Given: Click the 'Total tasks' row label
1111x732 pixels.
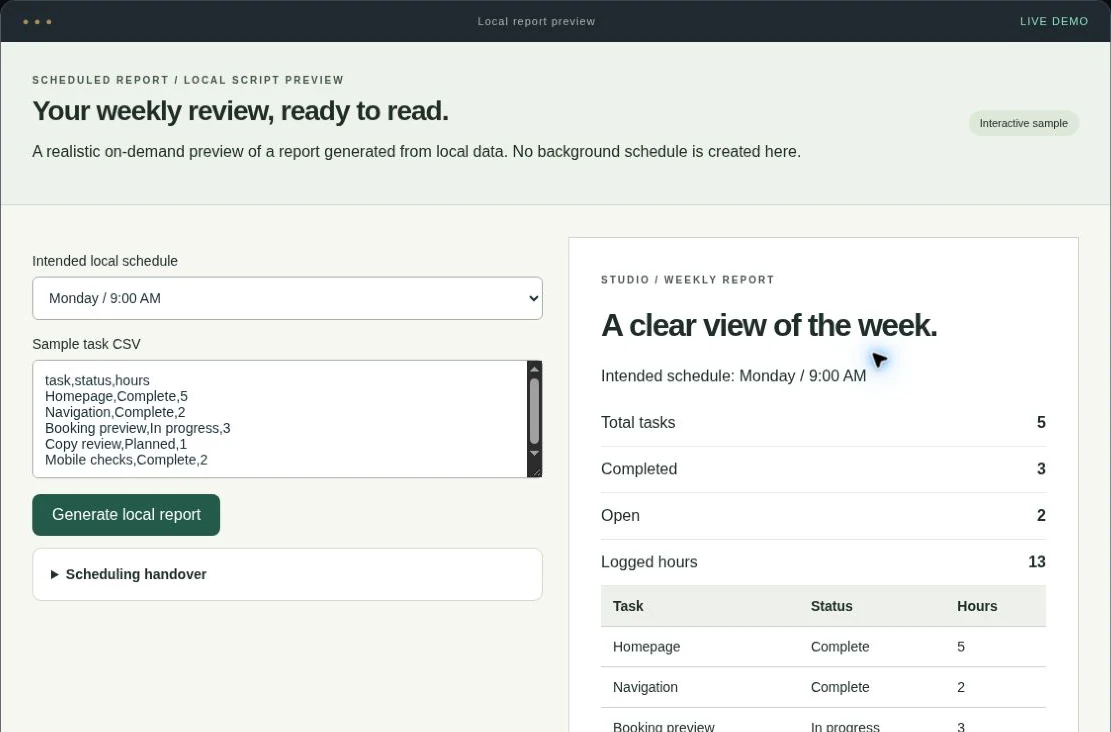Looking at the screenshot, I should pyautogui.click(x=638, y=422).
